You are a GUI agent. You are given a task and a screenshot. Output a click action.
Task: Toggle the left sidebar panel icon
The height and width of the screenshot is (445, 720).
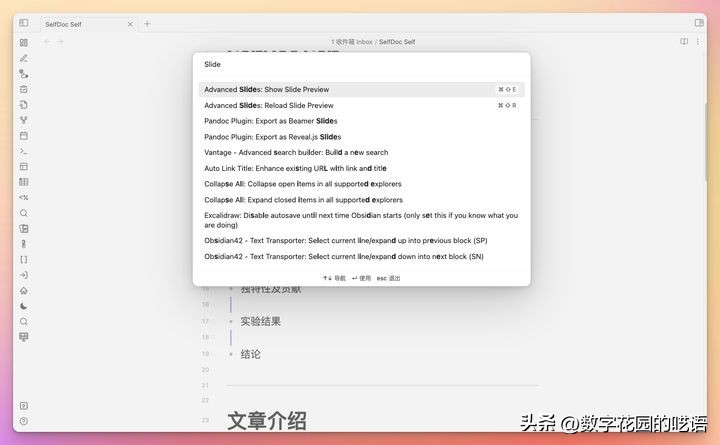point(23,23)
